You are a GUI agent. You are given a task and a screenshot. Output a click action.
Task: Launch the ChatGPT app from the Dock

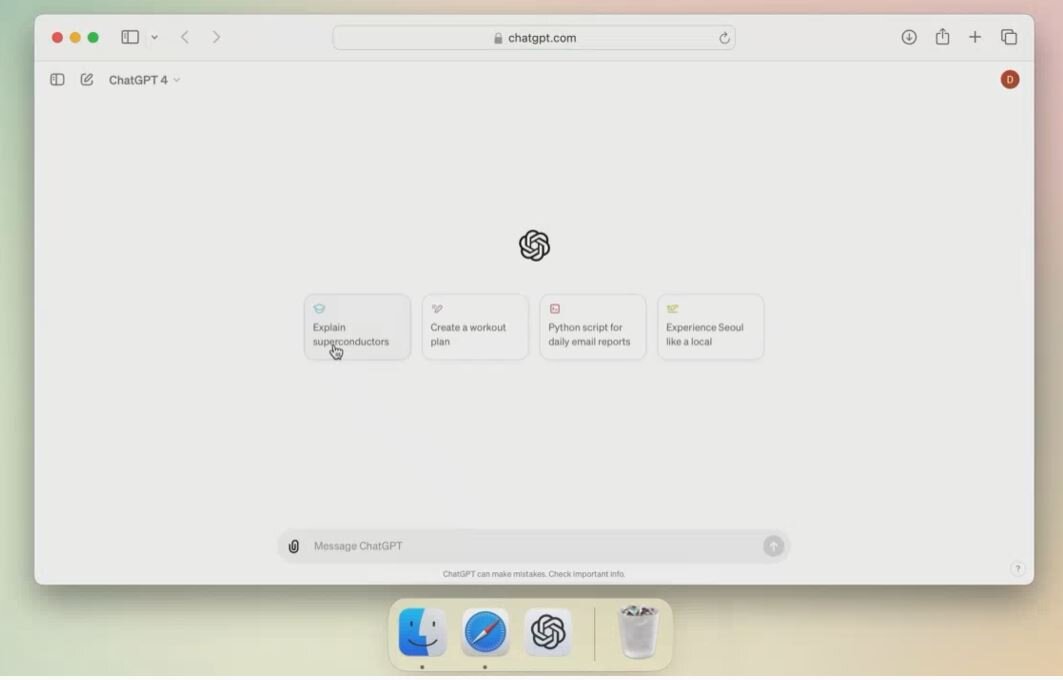[548, 633]
